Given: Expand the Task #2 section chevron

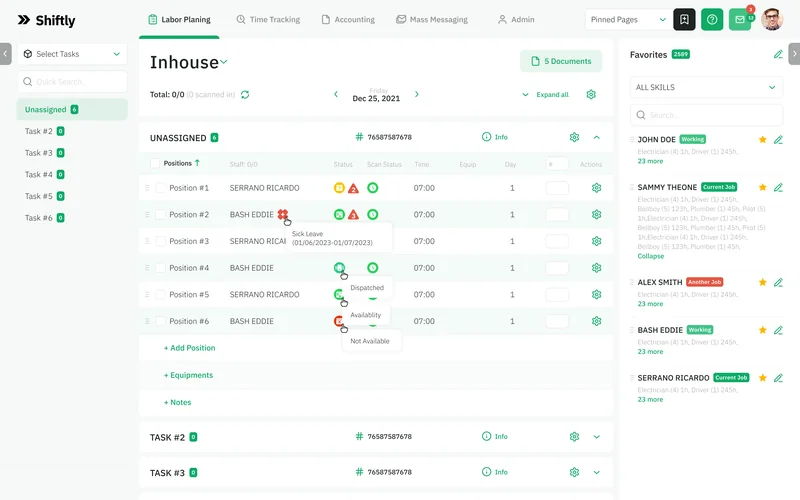Looking at the screenshot, I should click(x=596, y=437).
